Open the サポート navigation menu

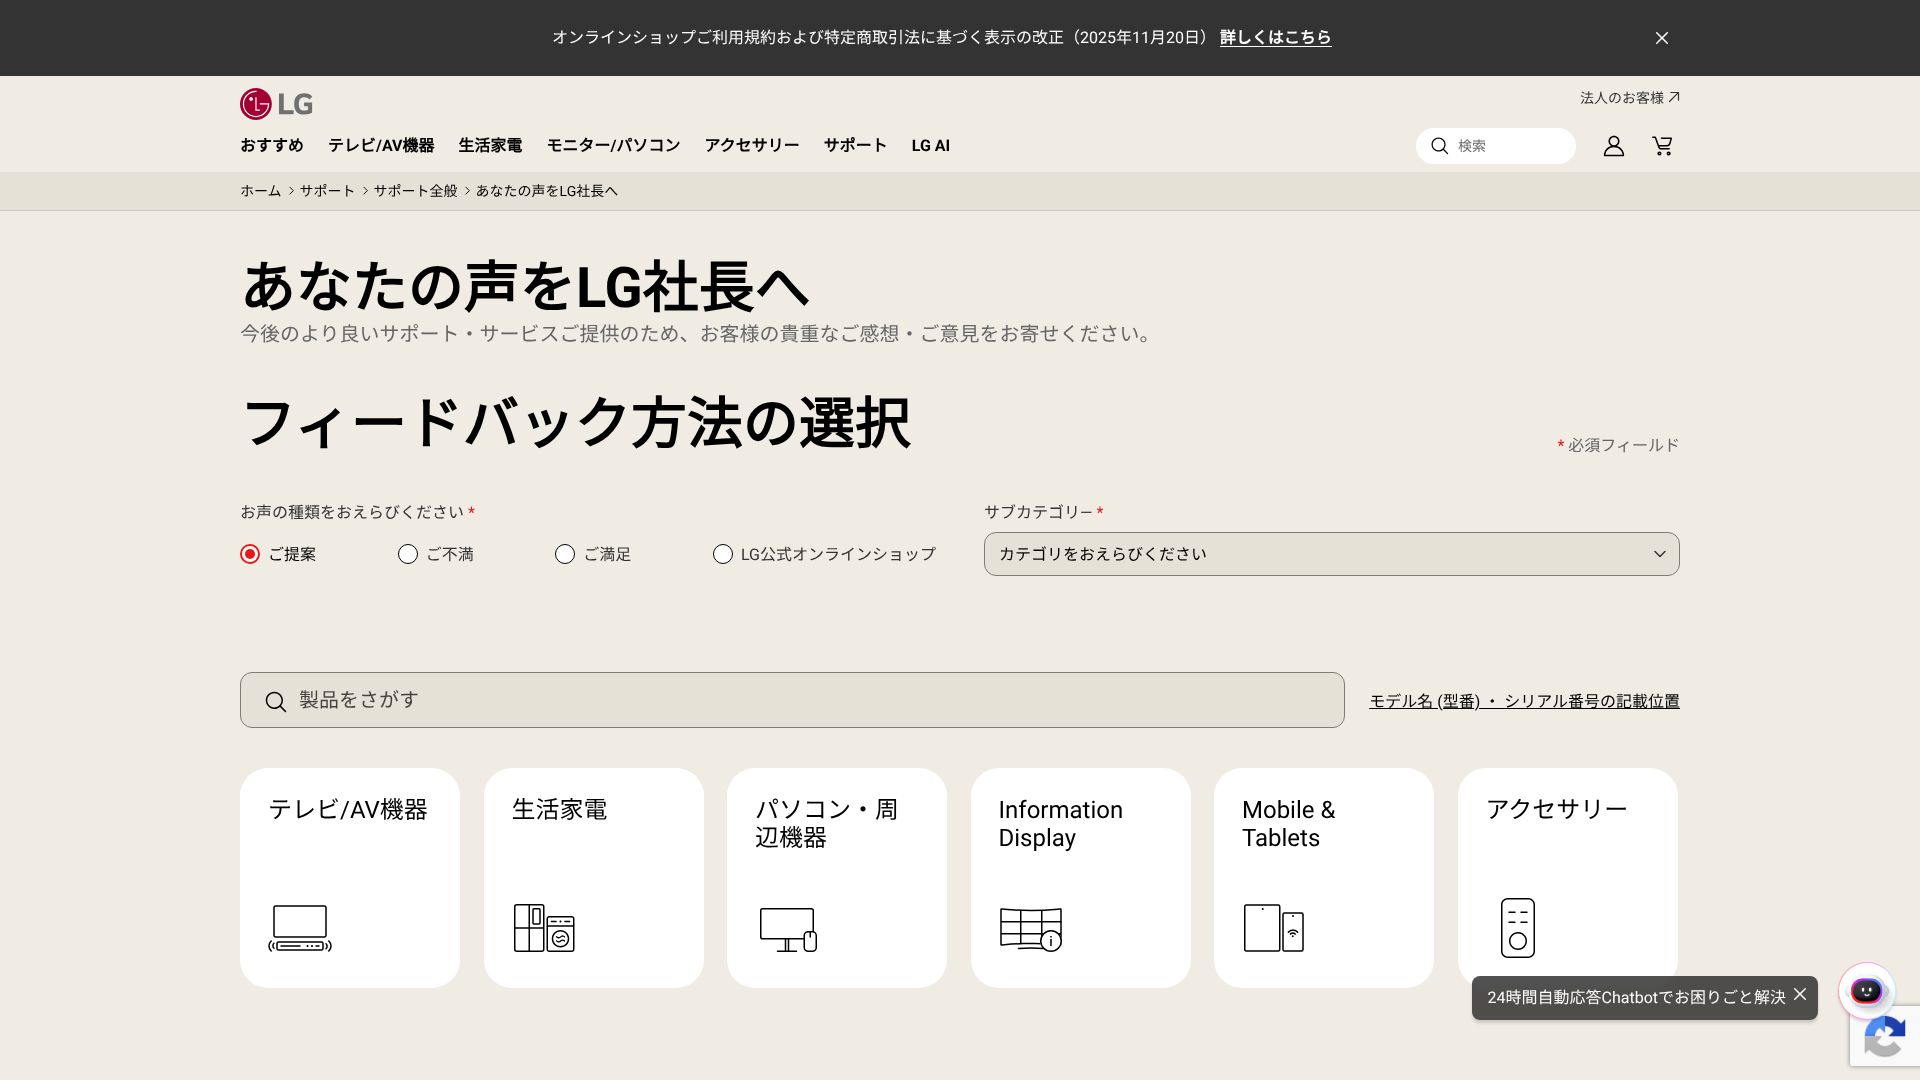(x=855, y=146)
